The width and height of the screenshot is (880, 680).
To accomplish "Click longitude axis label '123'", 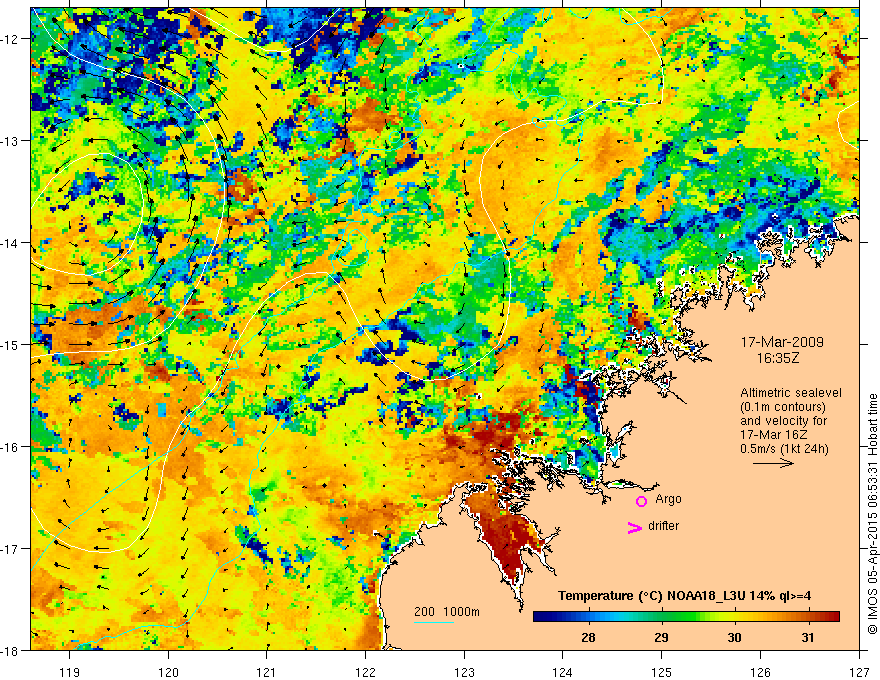I will point(464,672).
